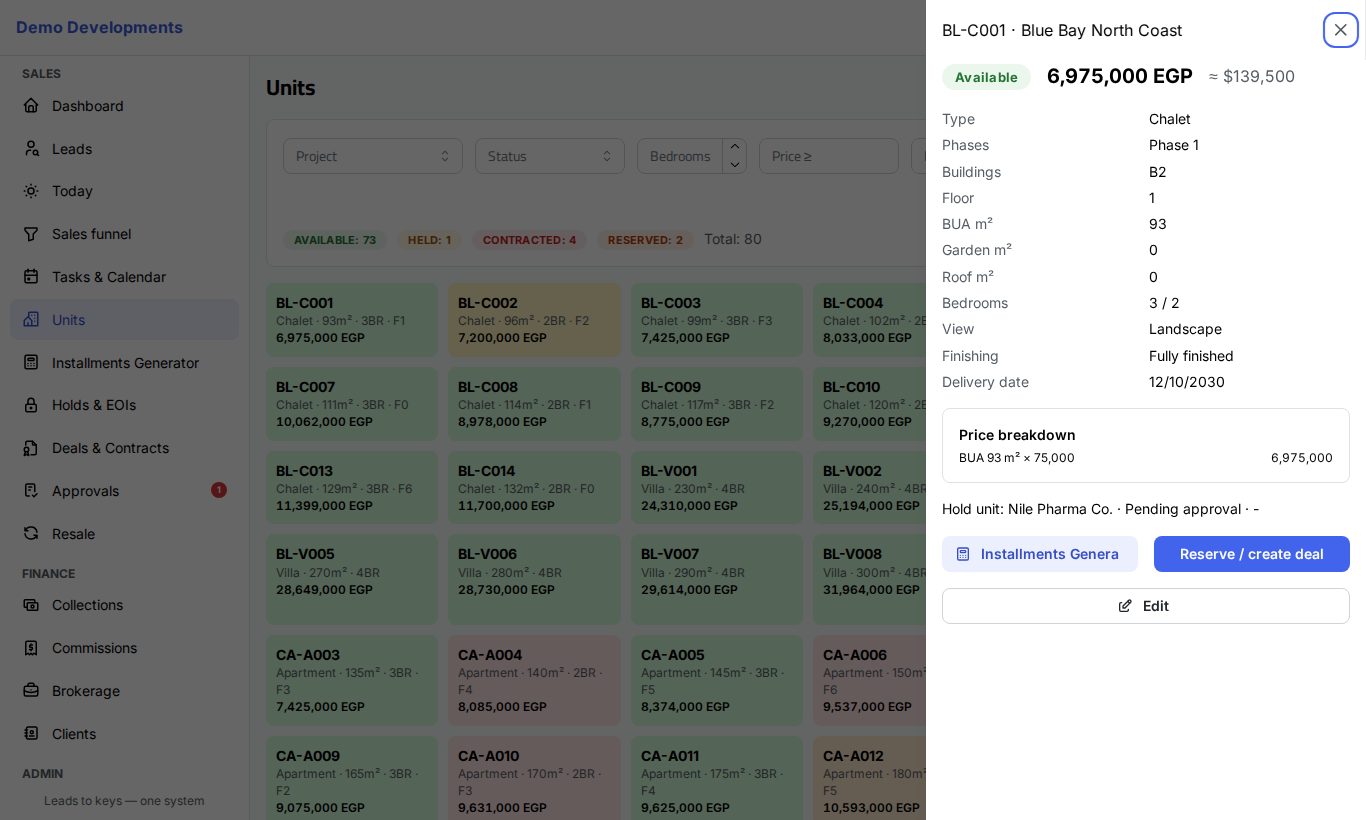Select the BL-C002 unit card
1366x820 pixels.
(534, 320)
